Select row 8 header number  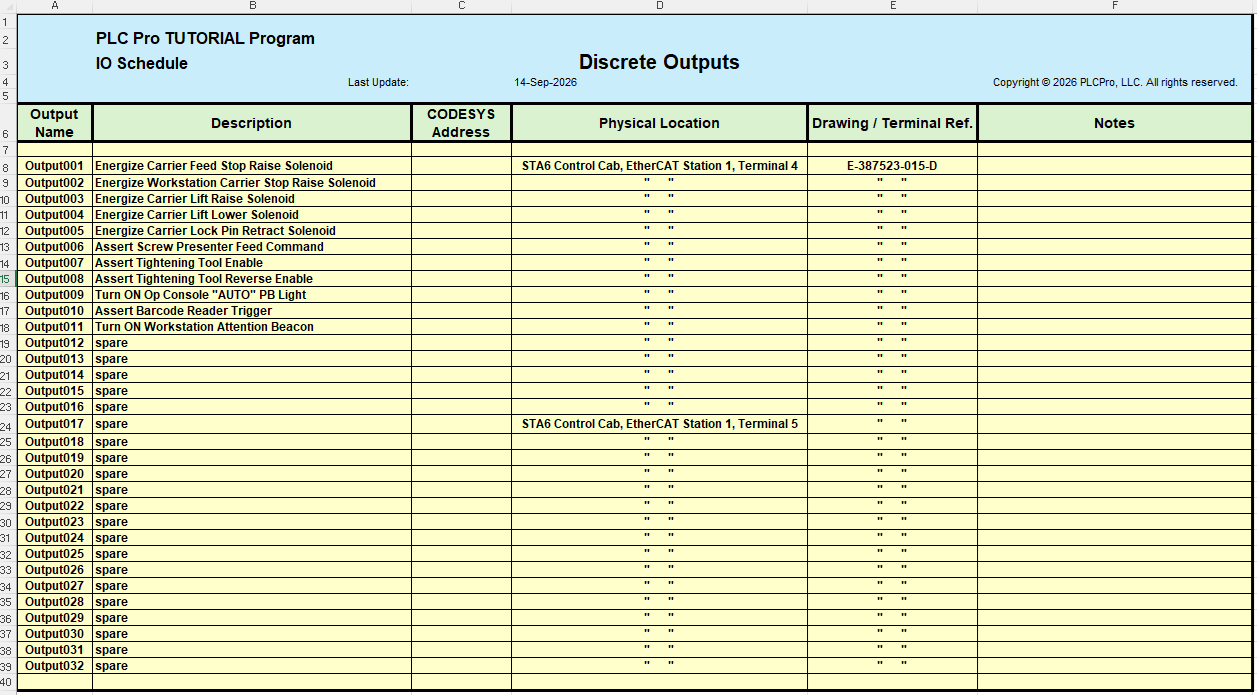[x=8, y=166]
